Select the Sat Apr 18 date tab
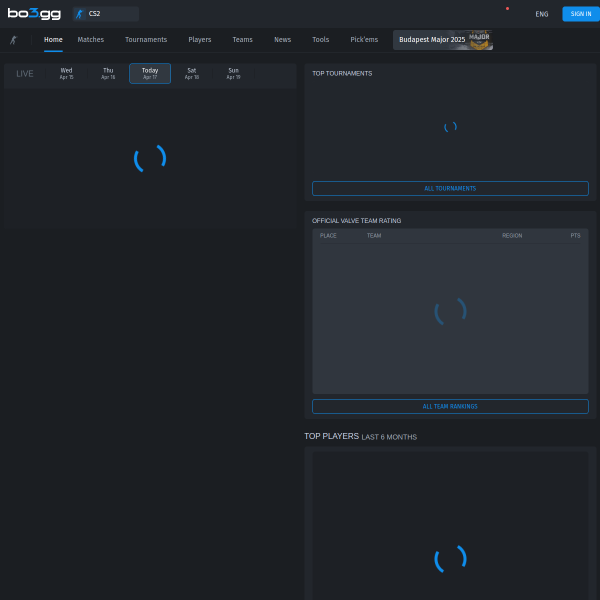Viewport: 600px width, 600px height. pyautogui.click(x=191, y=73)
